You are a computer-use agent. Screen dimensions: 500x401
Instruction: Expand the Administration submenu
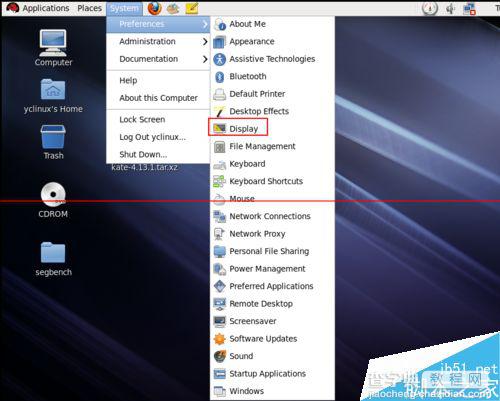pos(158,41)
